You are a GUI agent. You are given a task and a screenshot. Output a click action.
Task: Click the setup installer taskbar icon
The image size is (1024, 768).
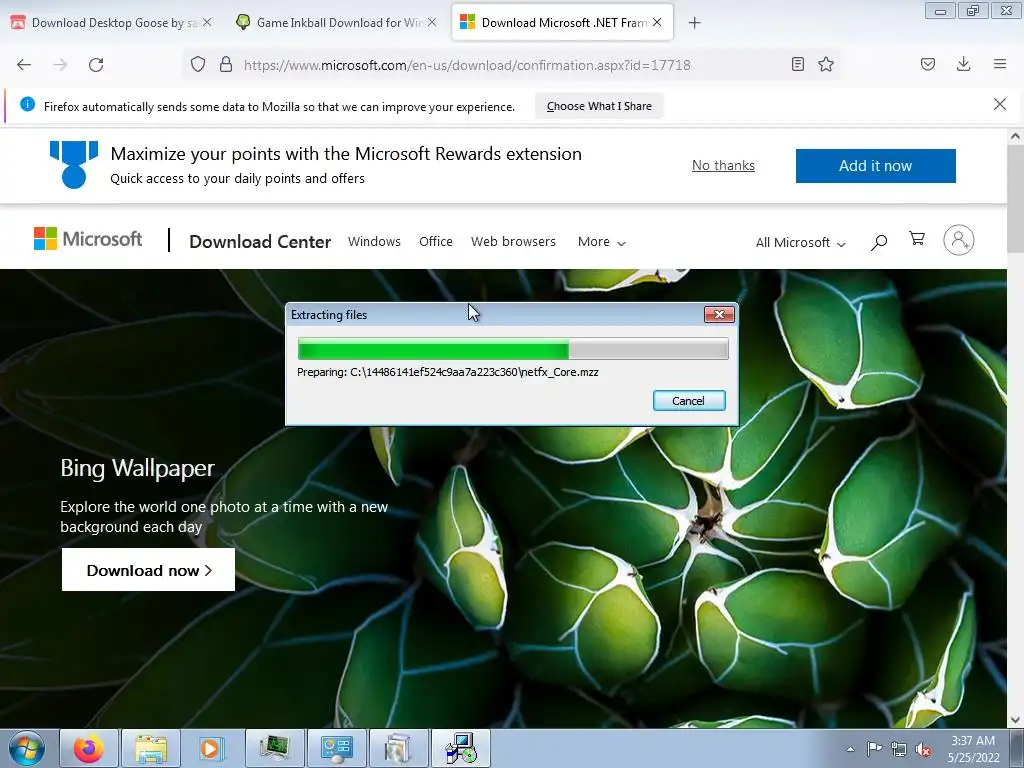pos(460,748)
